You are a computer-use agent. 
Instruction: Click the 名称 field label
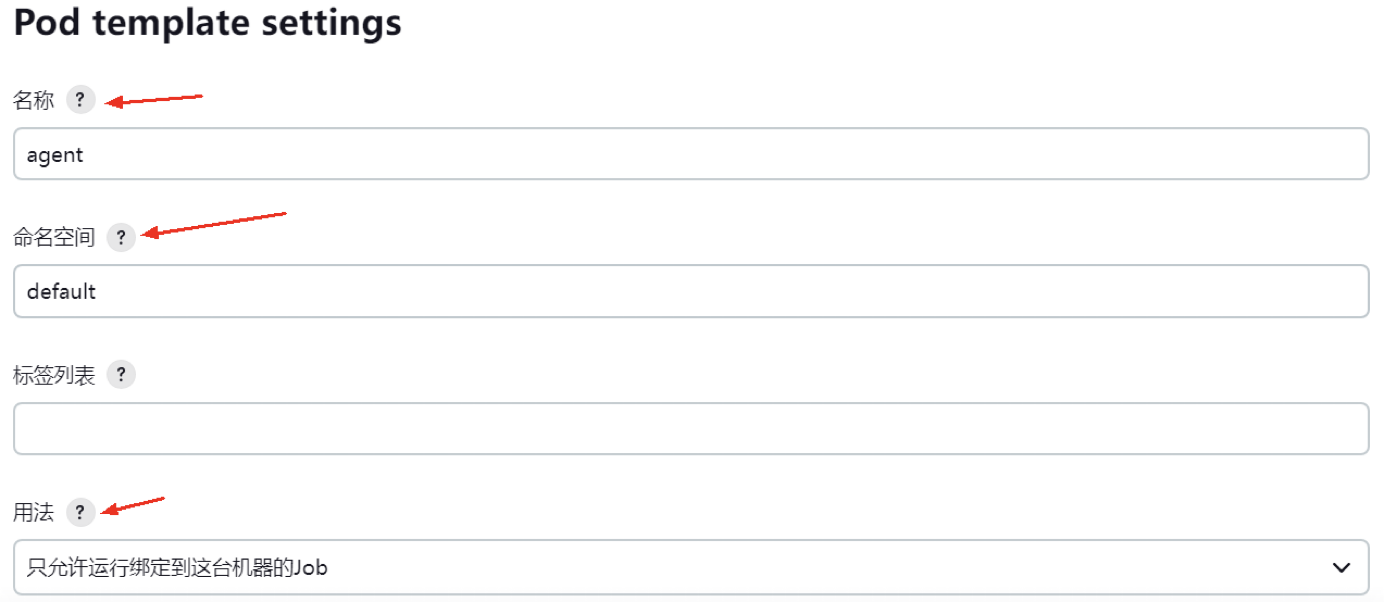click(33, 100)
